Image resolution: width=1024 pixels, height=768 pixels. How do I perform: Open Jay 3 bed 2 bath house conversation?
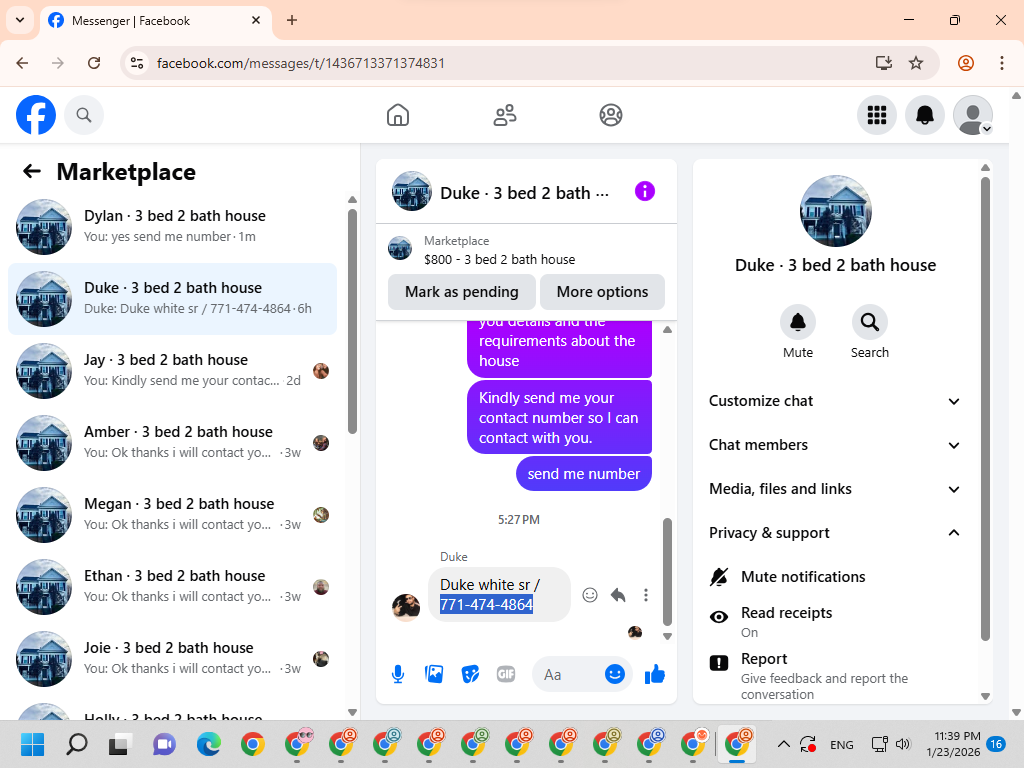(x=172, y=370)
